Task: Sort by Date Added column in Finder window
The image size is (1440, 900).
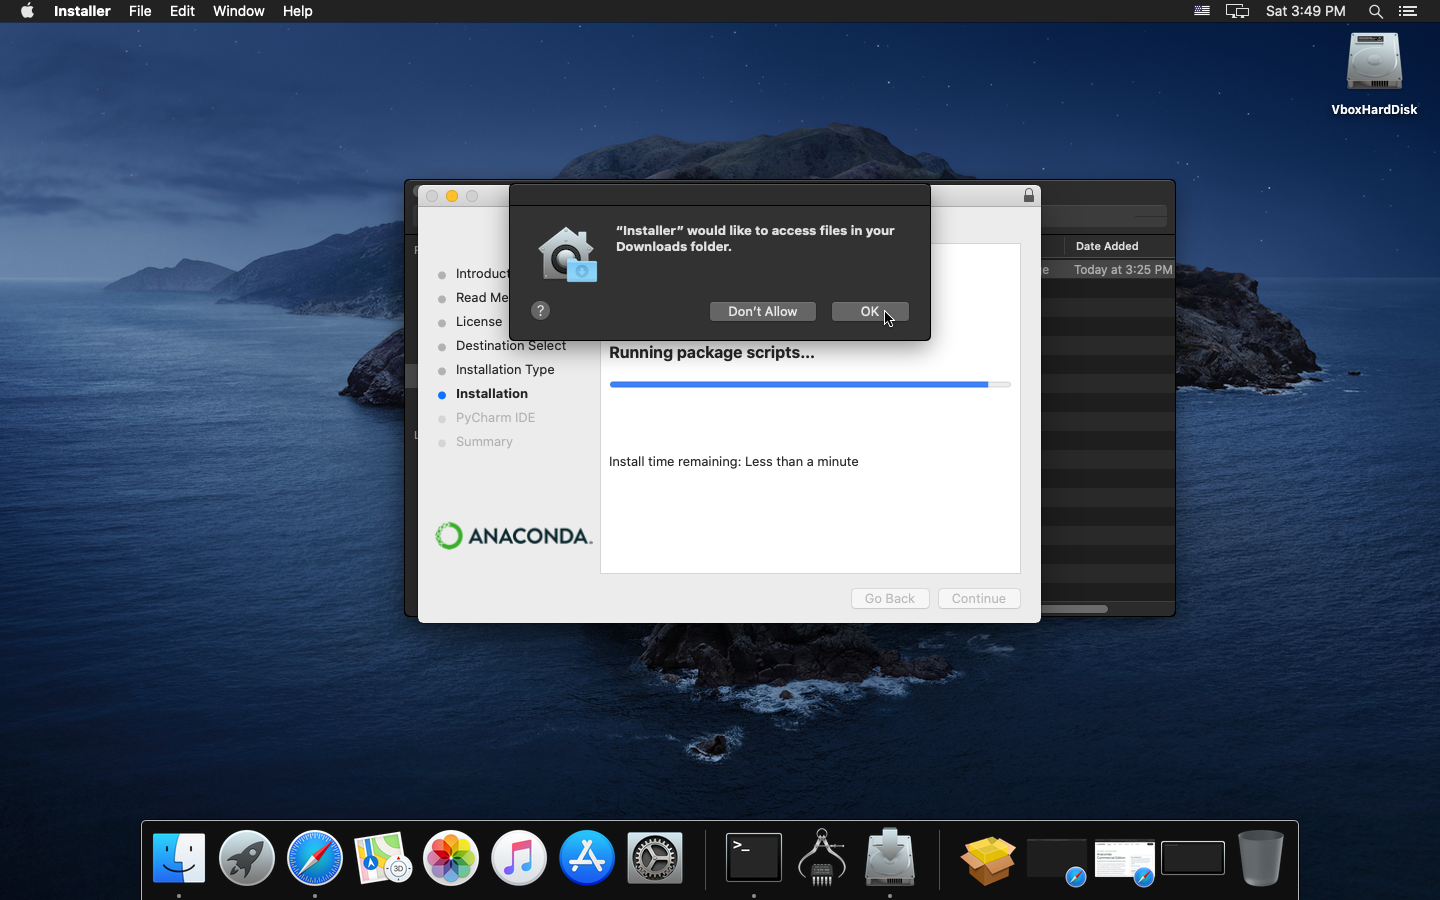Action: [x=1107, y=246]
